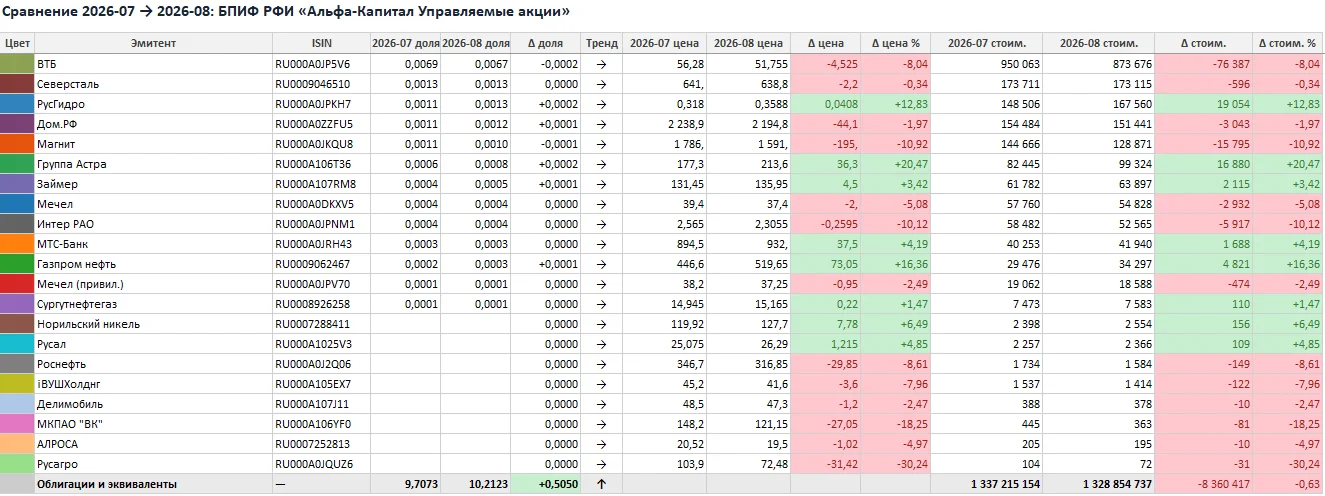Select the Облигации и эквиваленты cell
The image size is (1325, 496).
153,484
